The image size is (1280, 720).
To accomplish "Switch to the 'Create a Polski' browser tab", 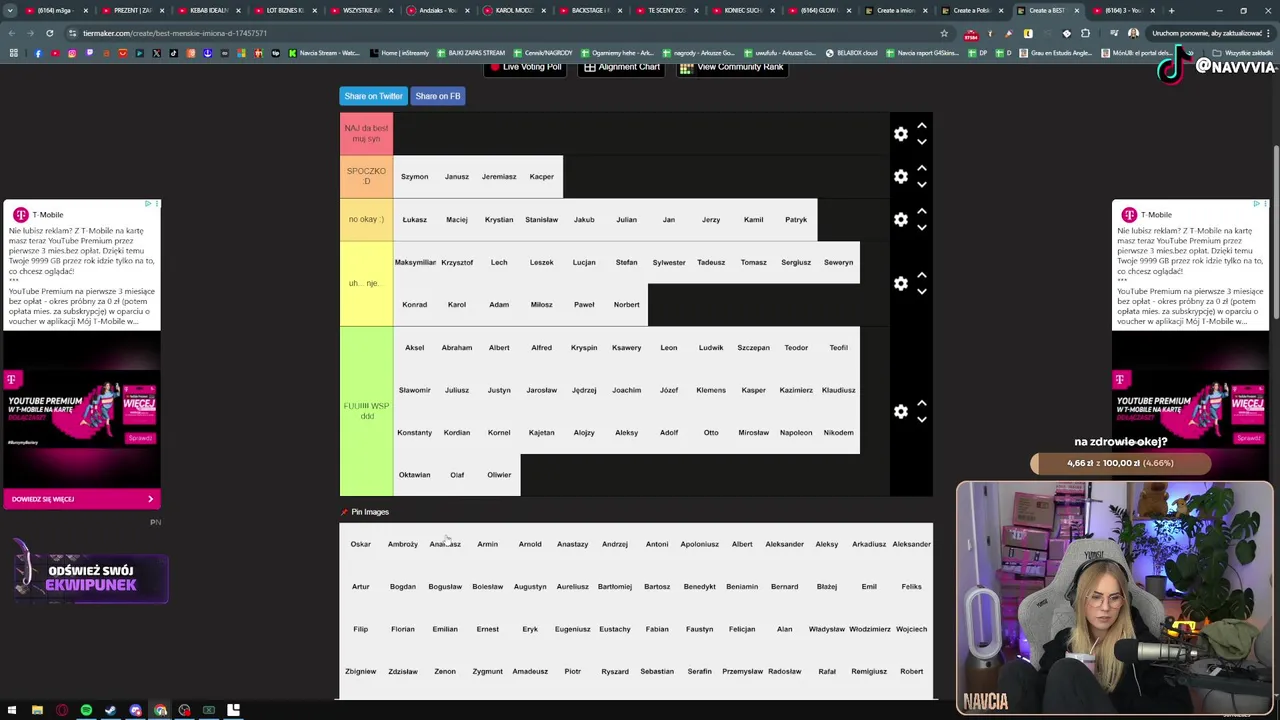I will [x=971, y=10].
